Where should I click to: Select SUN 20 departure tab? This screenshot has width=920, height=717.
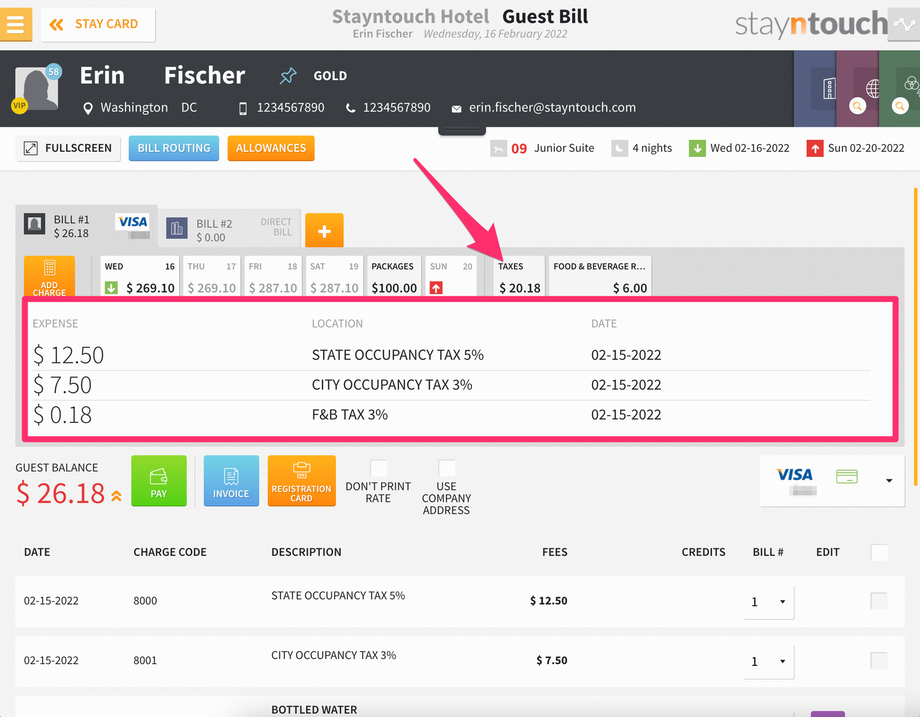[x=451, y=276]
